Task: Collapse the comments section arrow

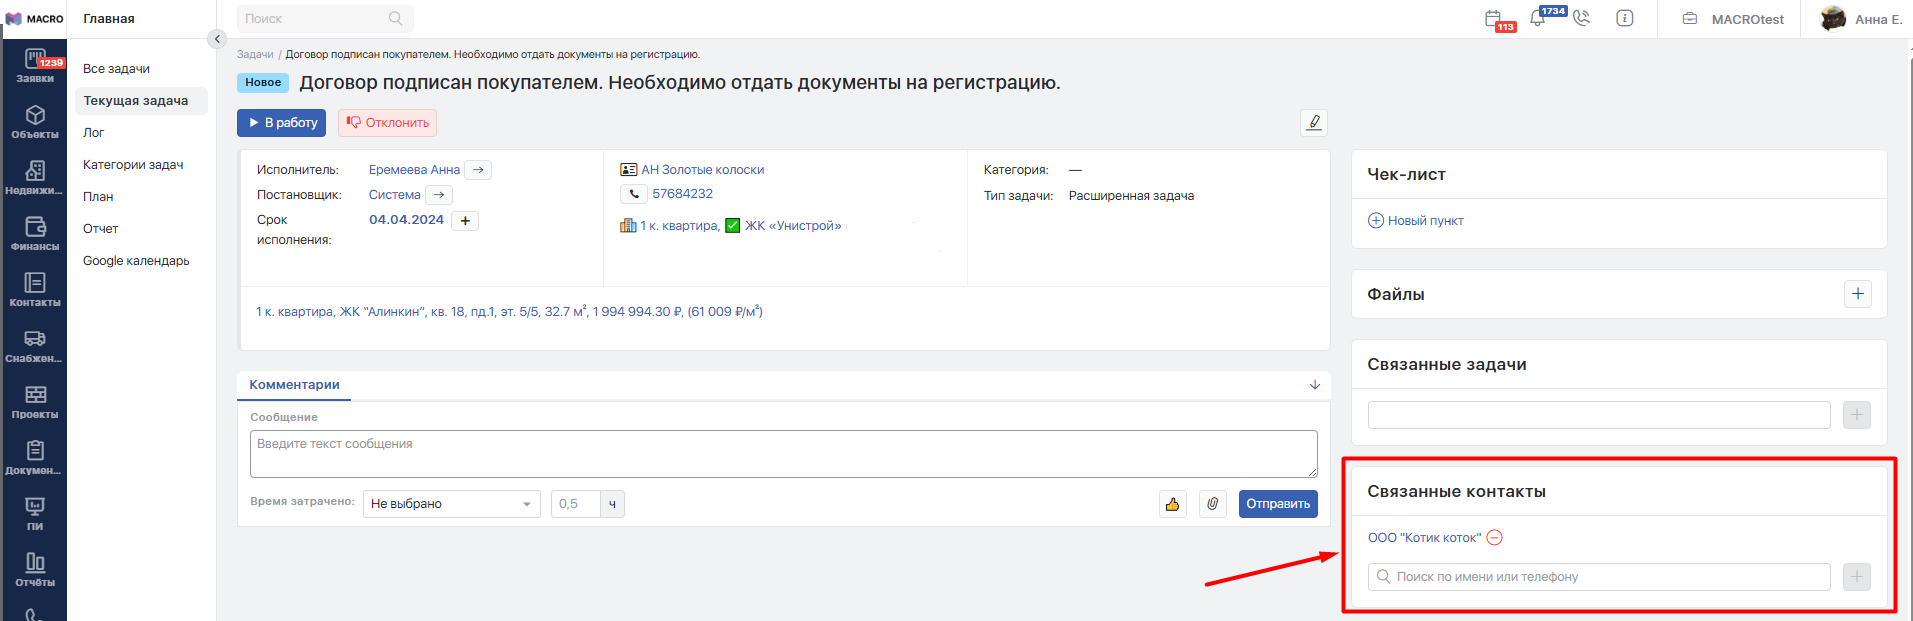Action: (x=1314, y=385)
